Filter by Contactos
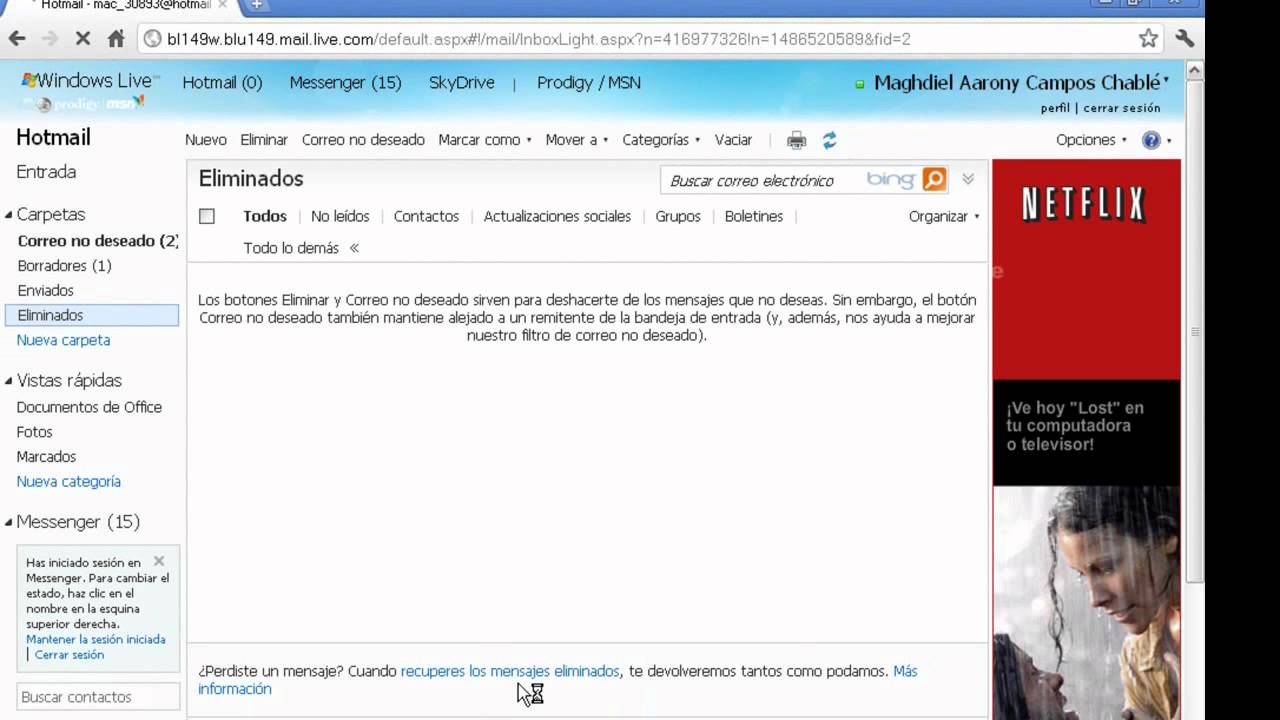 426,216
